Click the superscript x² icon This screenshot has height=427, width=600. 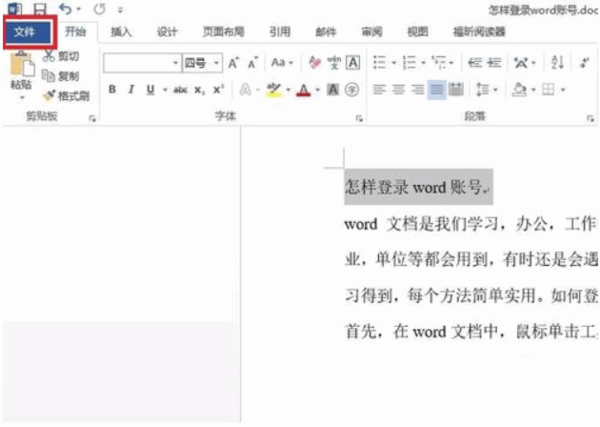218,90
